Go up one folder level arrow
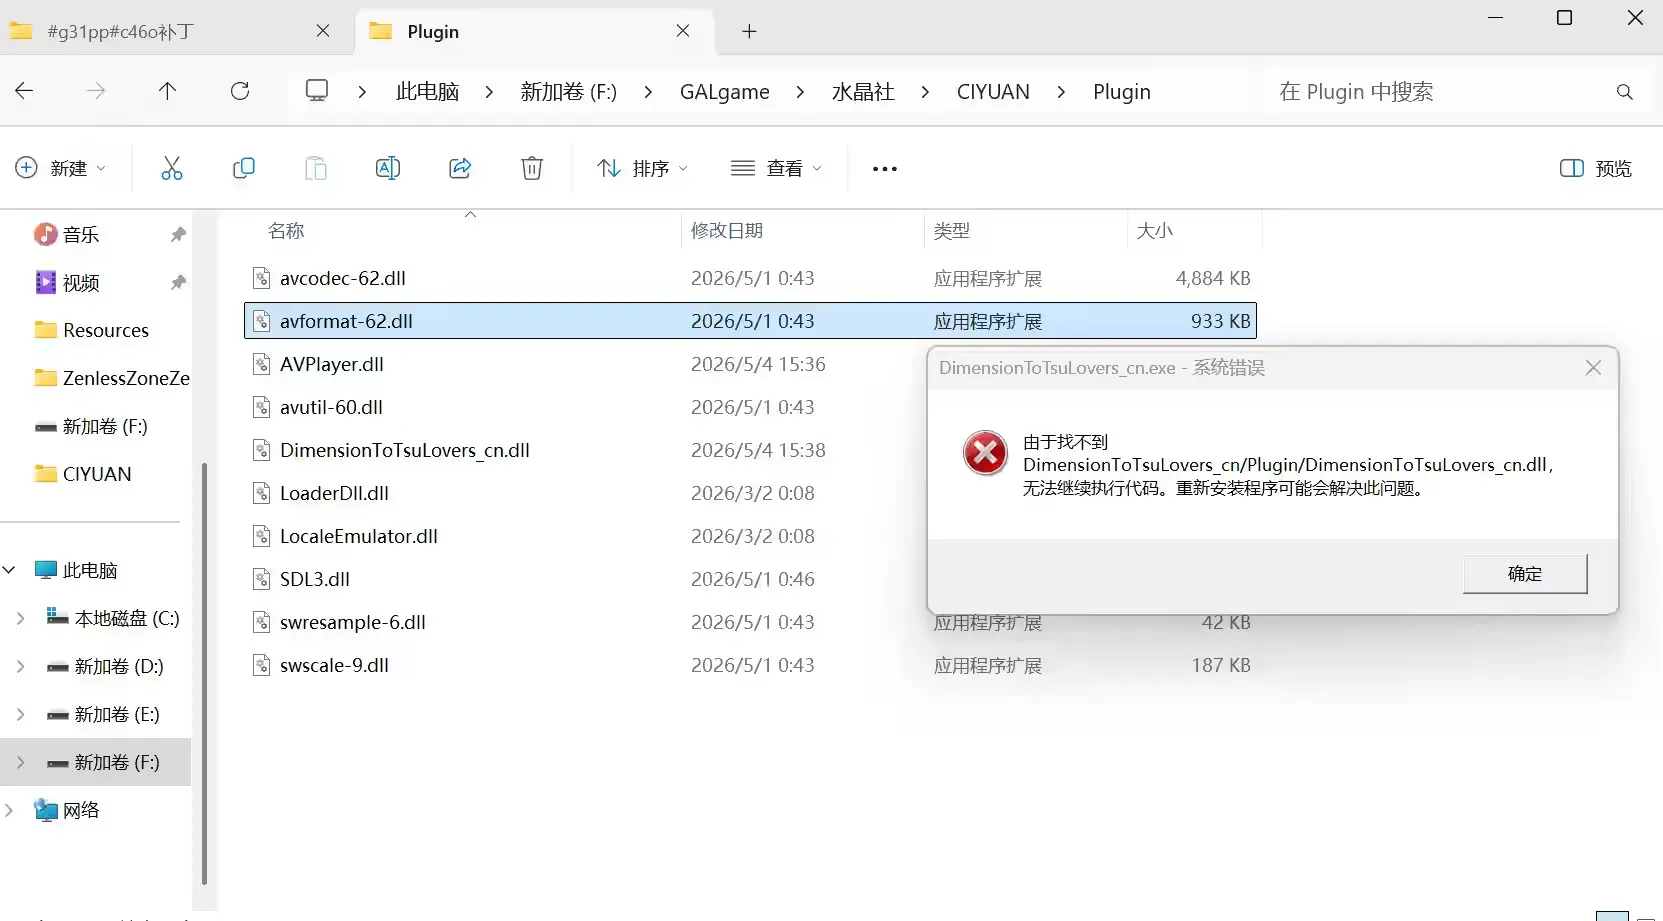Viewport: 1663px width, 921px height. (x=167, y=91)
